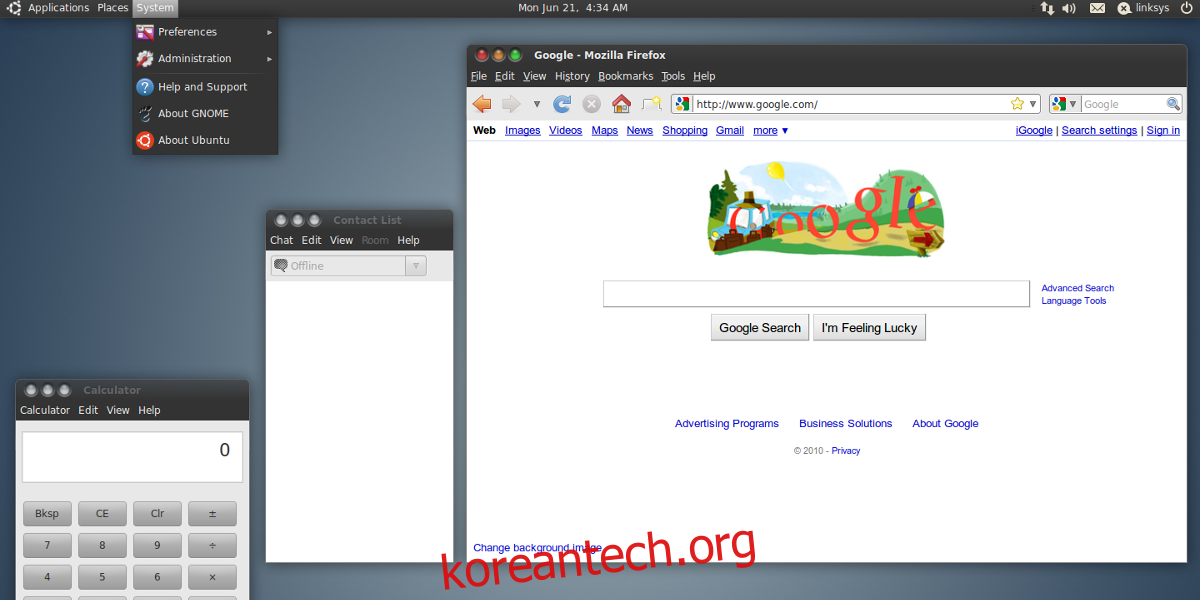Click Firefox back arrow button

(482, 104)
